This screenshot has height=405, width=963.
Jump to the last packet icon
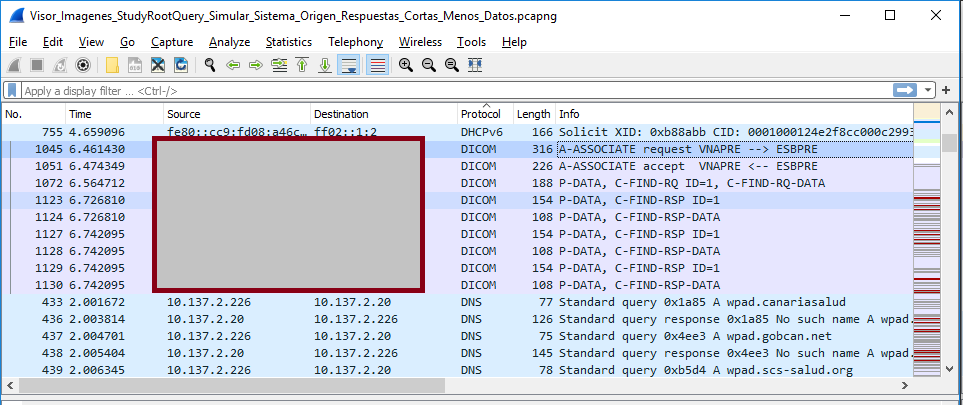pyautogui.click(x=325, y=65)
